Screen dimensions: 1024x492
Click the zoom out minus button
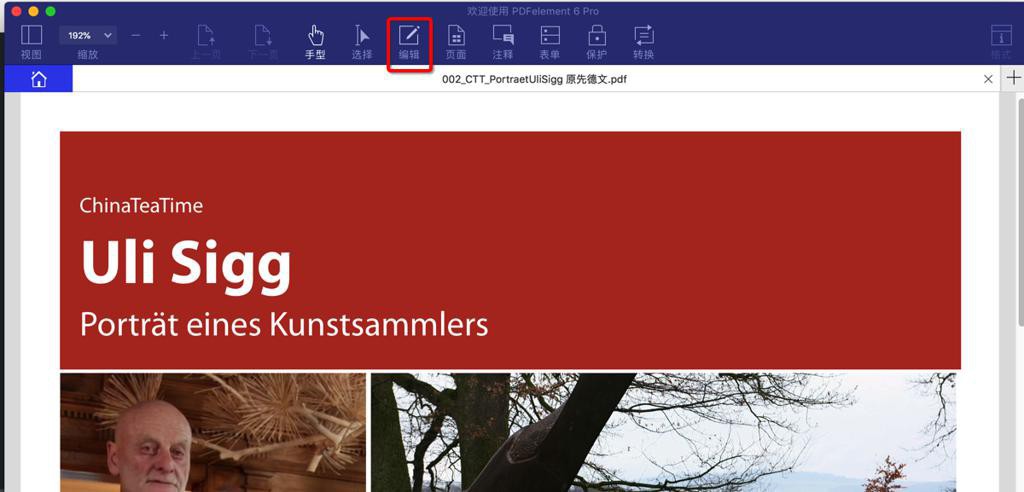[136, 35]
